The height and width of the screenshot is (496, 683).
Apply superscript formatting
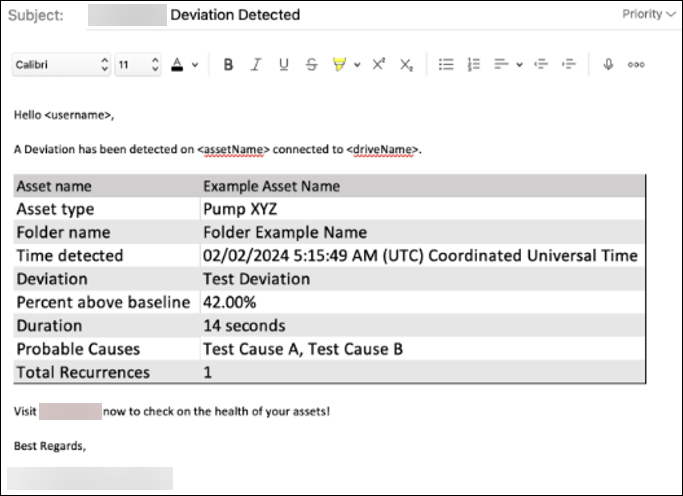coord(379,65)
